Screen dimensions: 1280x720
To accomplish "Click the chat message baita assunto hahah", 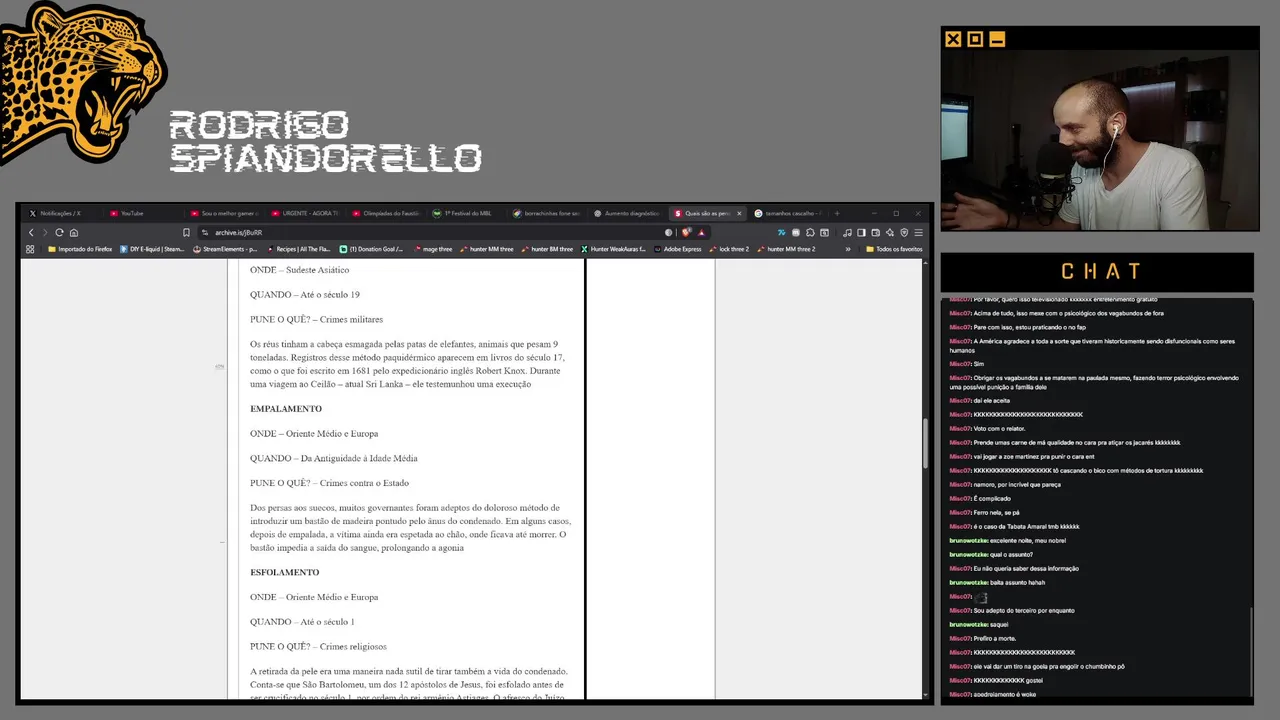I will click(1017, 582).
